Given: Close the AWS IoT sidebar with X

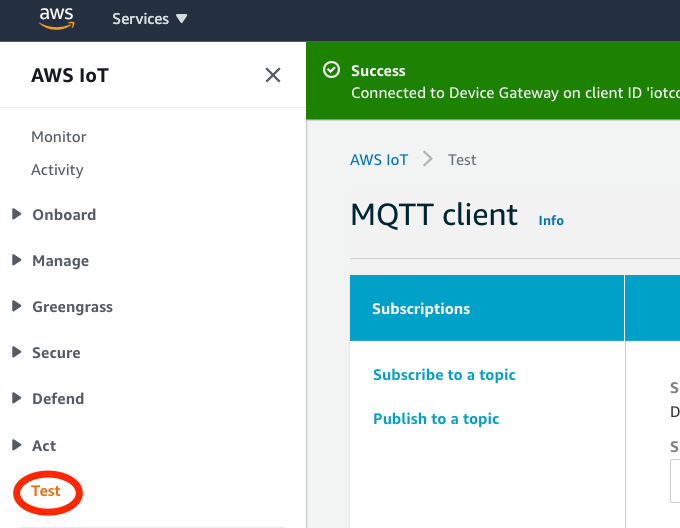Looking at the screenshot, I should 273,75.
